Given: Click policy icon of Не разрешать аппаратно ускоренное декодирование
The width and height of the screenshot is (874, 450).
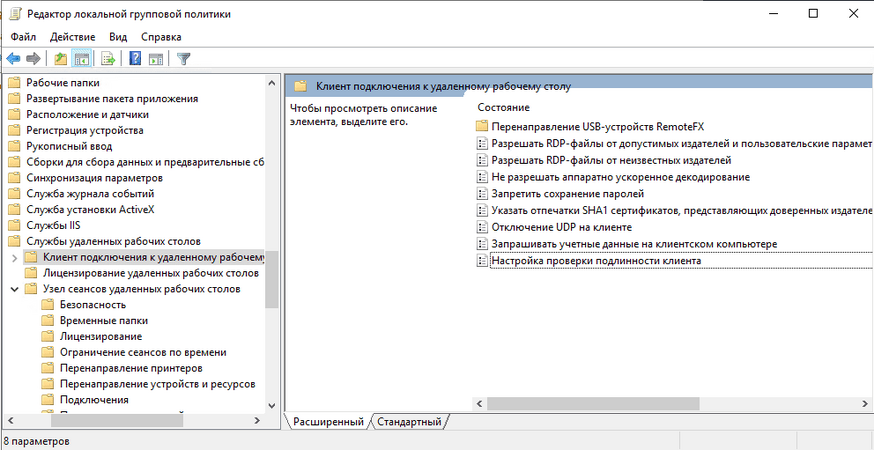Looking at the screenshot, I should [482, 177].
